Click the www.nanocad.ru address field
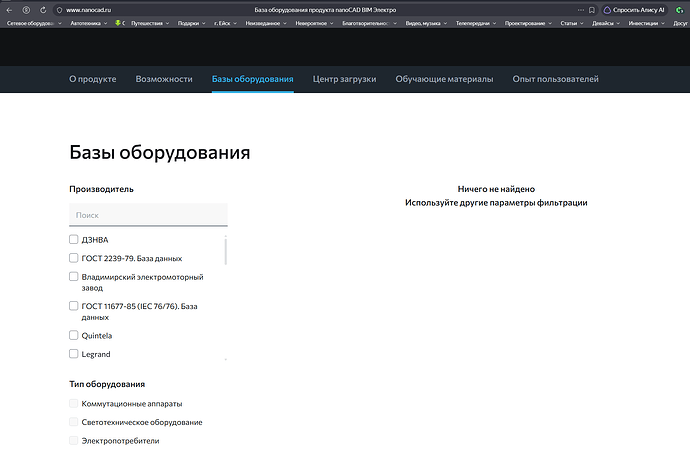This screenshot has height=450, width=690. pyautogui.click(x=88, y=10)
